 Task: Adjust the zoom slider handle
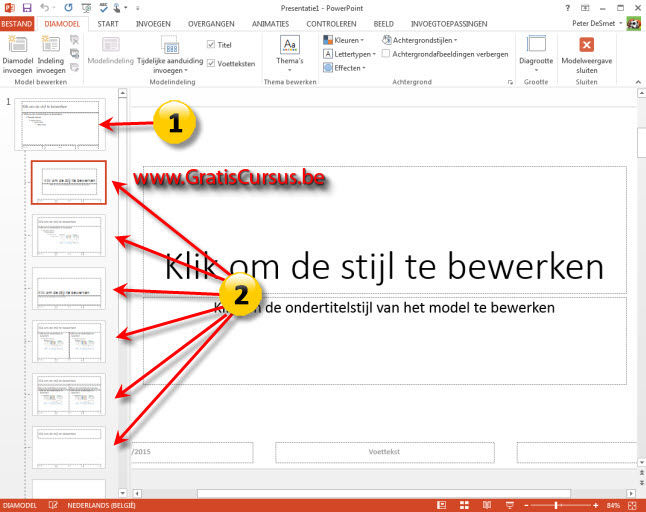556,505
